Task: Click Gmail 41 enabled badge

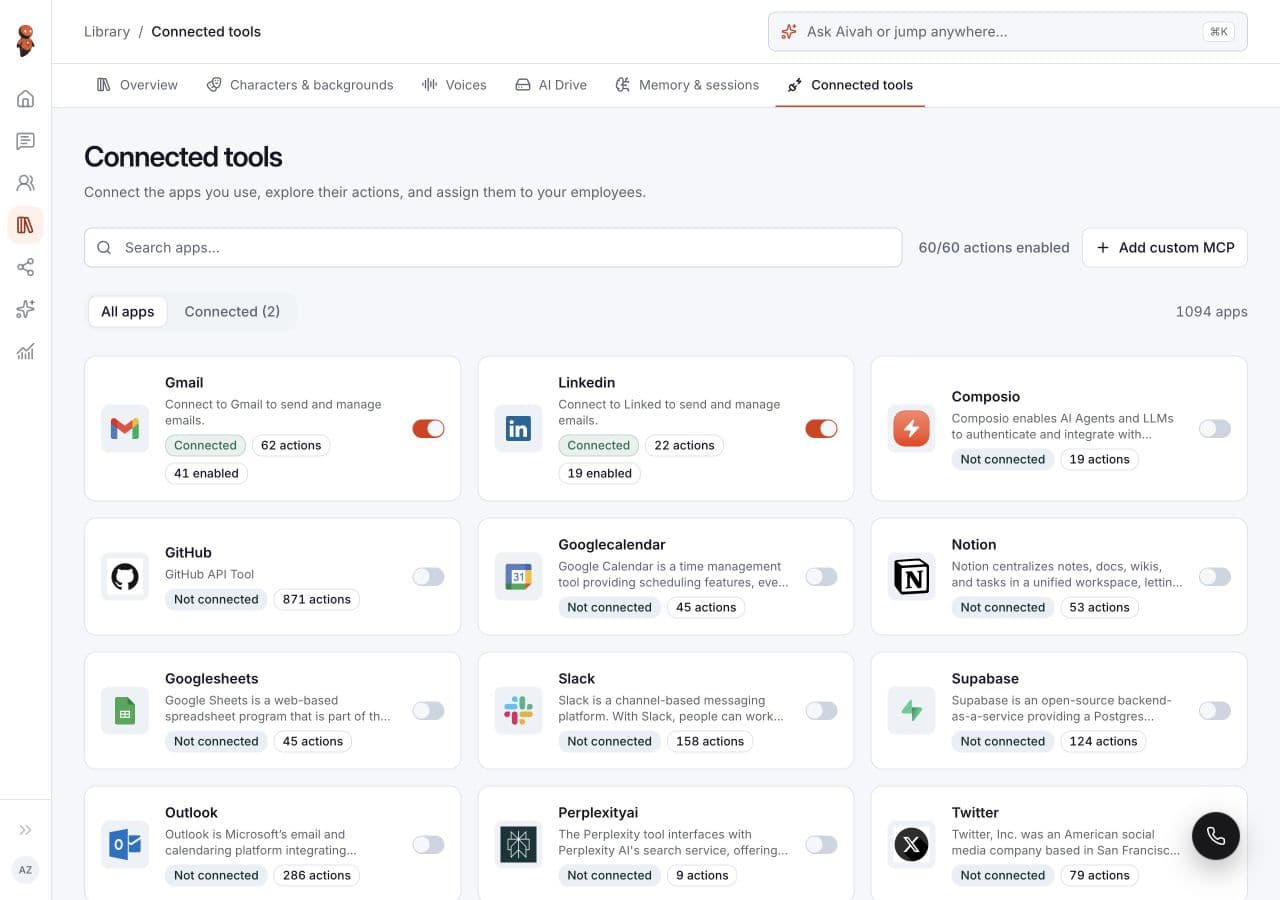Action: tap(206, 473)
